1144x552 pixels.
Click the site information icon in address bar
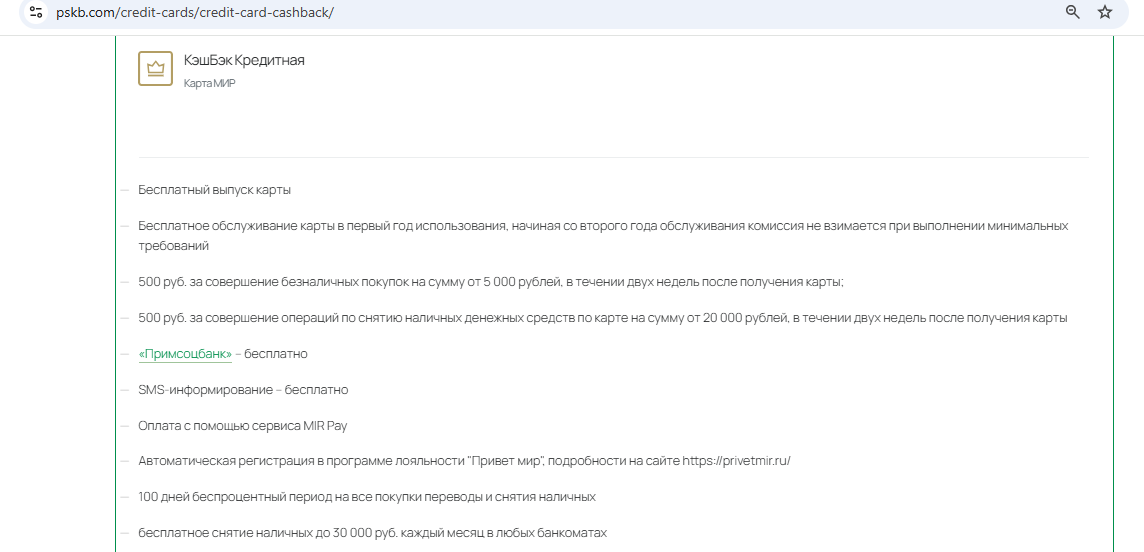point(36,12)
